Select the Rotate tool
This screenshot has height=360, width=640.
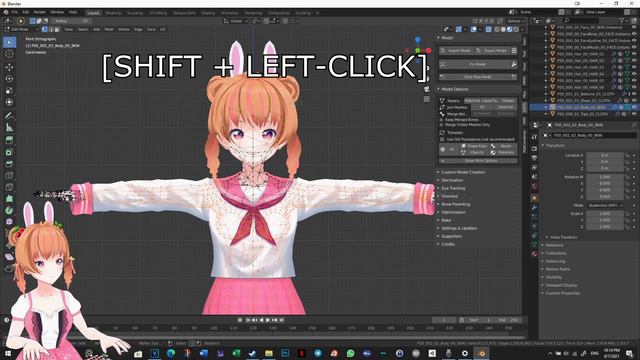9,79
